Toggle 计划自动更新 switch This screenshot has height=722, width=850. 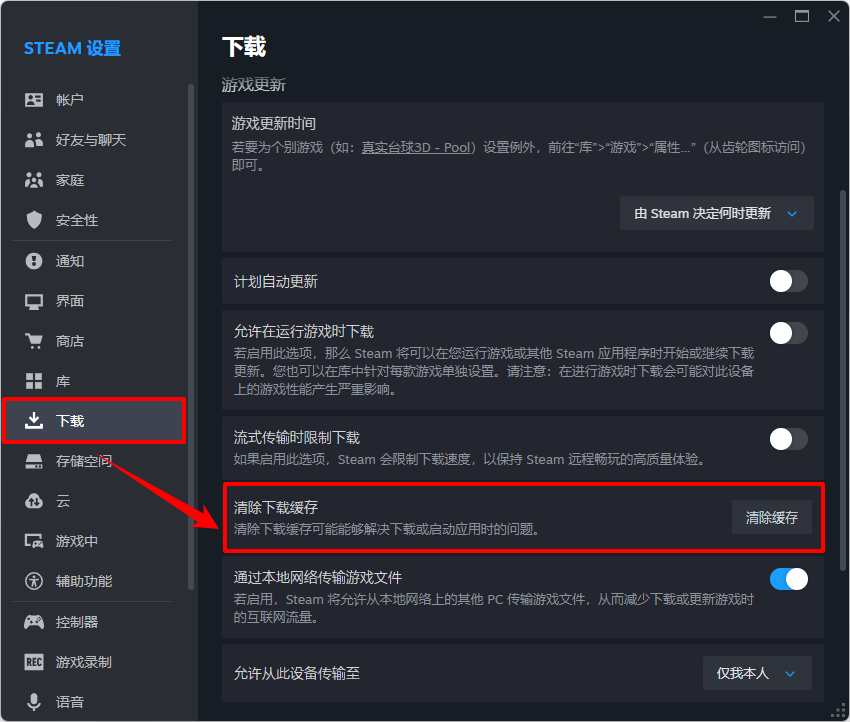point(788,281)
